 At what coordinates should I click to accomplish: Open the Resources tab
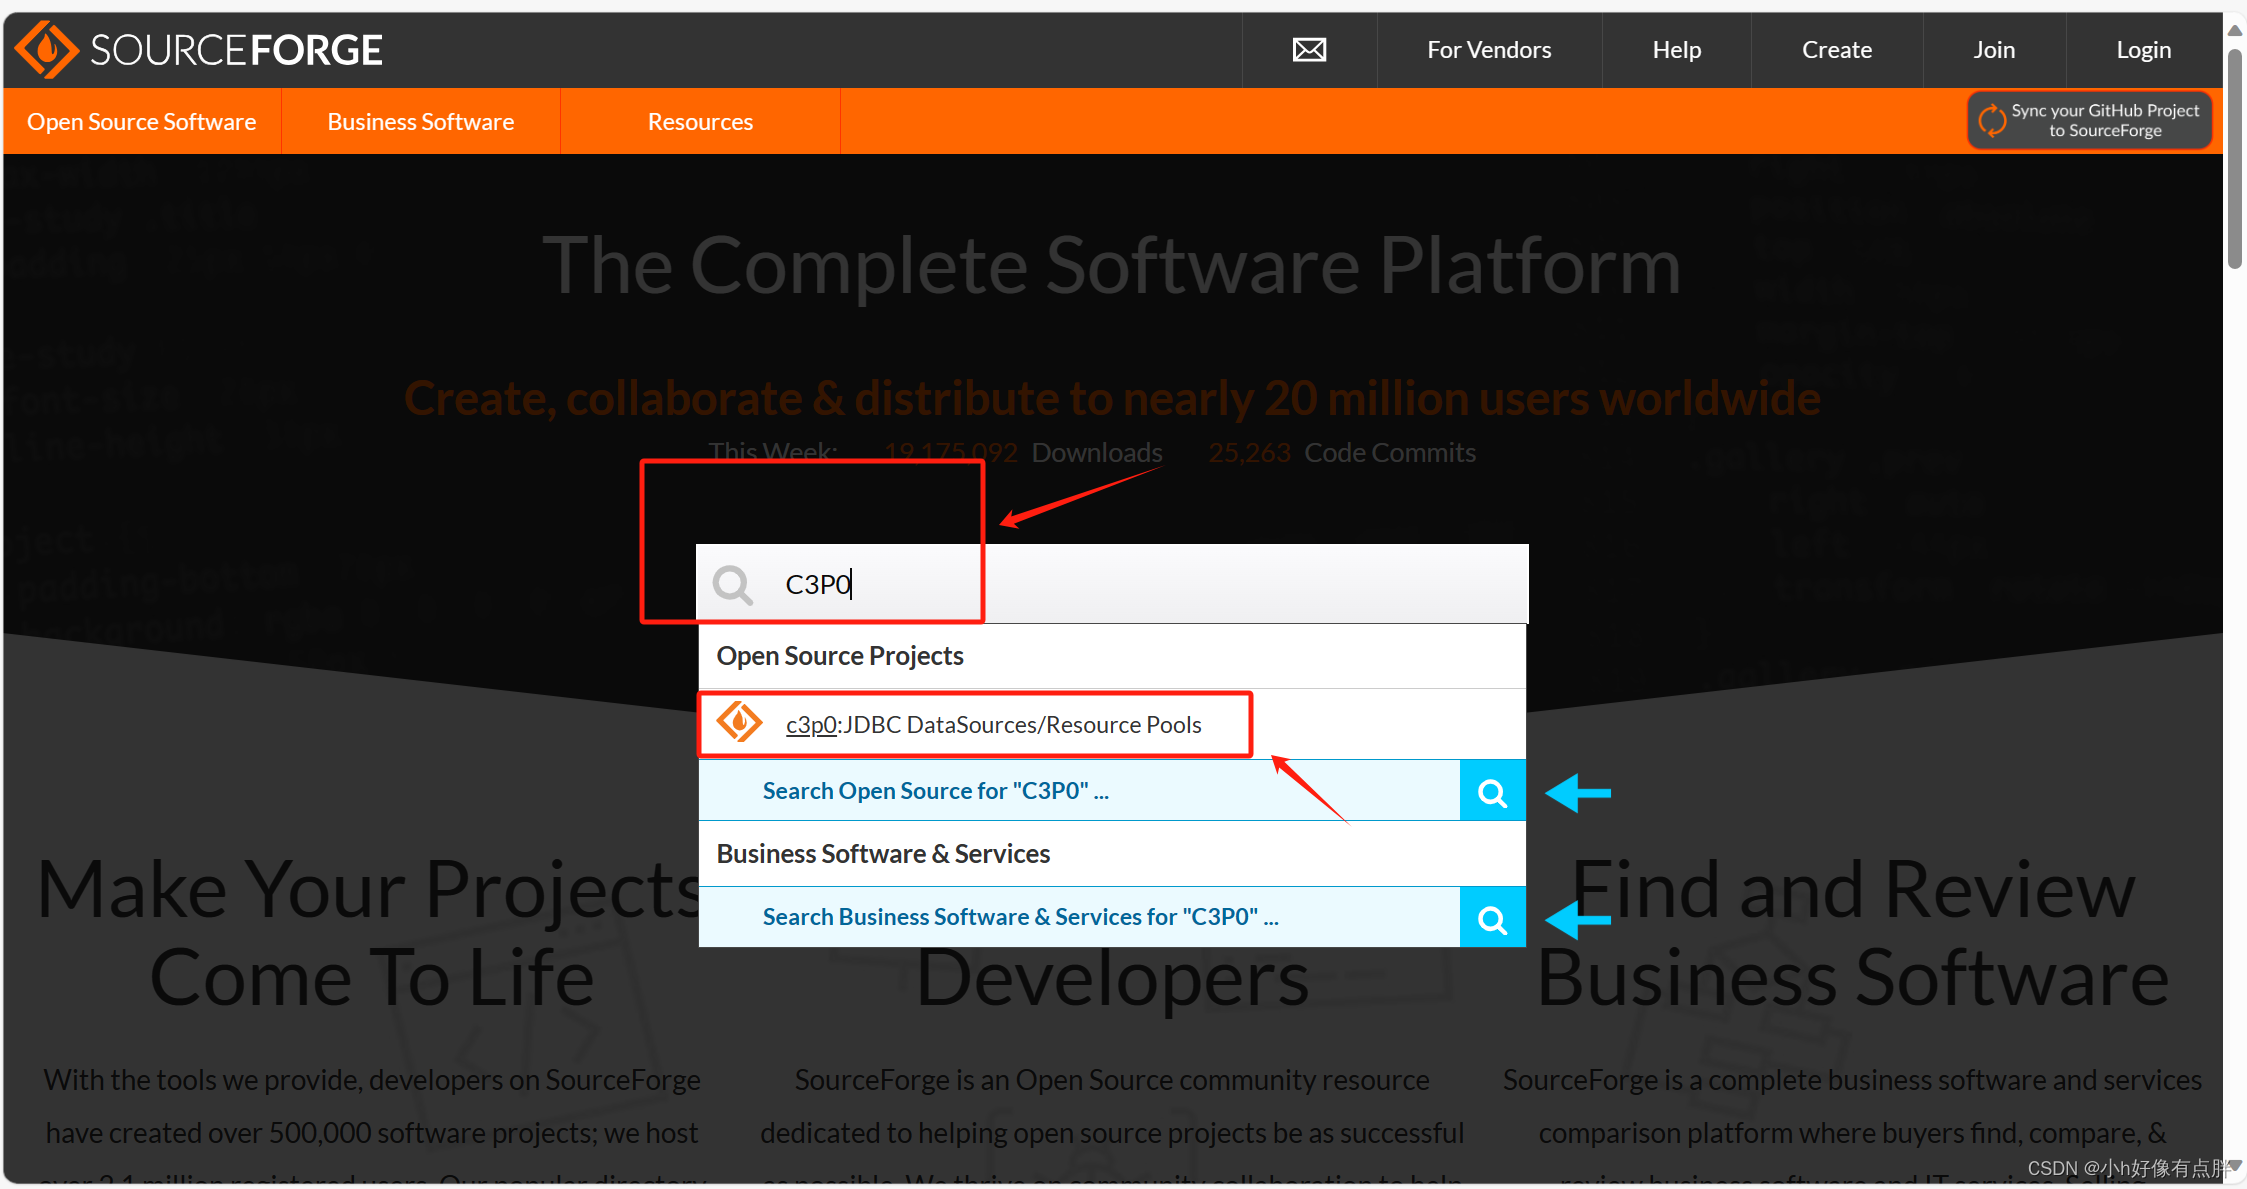point(700,121)
